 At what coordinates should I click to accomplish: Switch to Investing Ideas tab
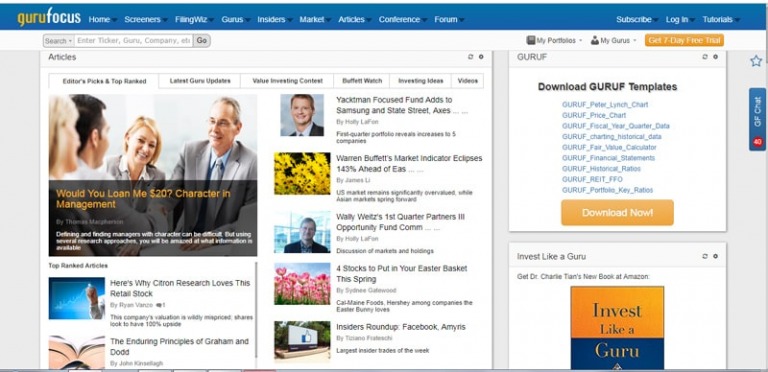[421, 81]
